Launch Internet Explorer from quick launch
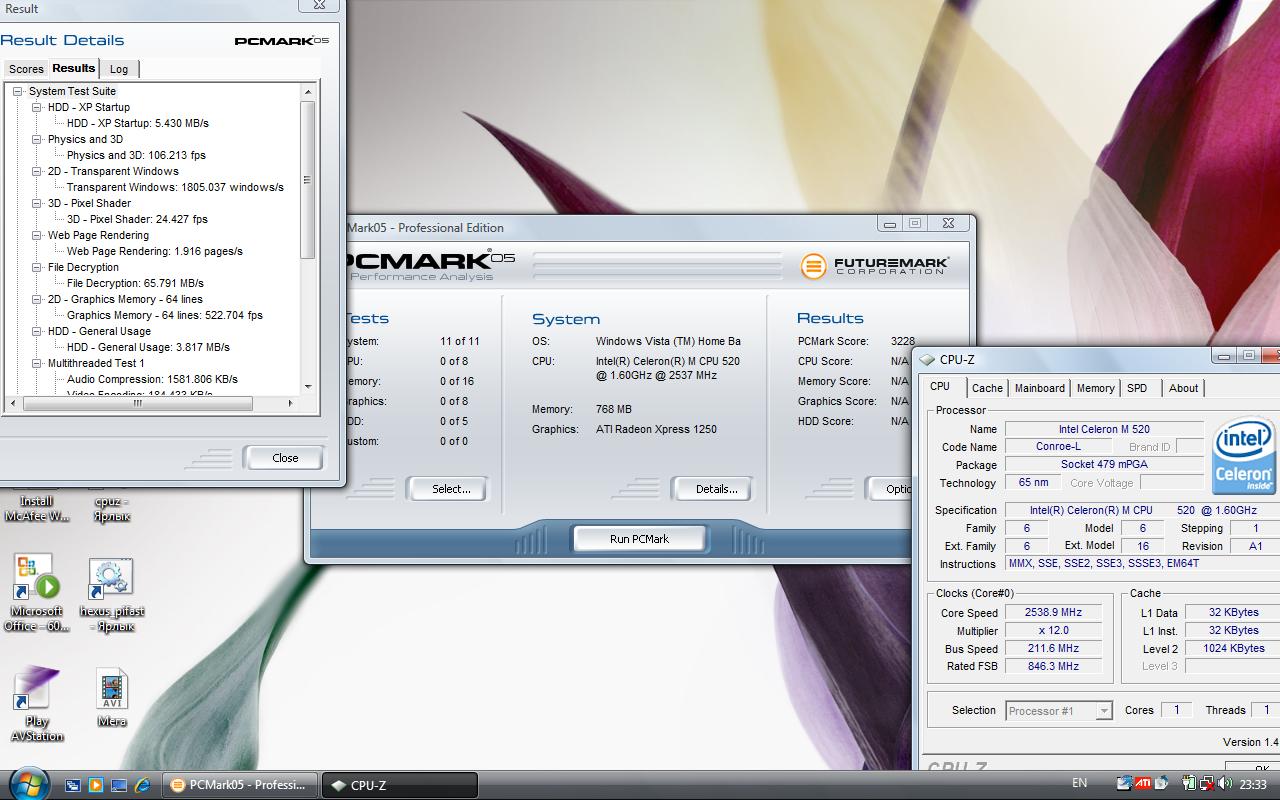The height and width of the screenshot is (800, 1280). pyautogui.click(x=142, y=785)
